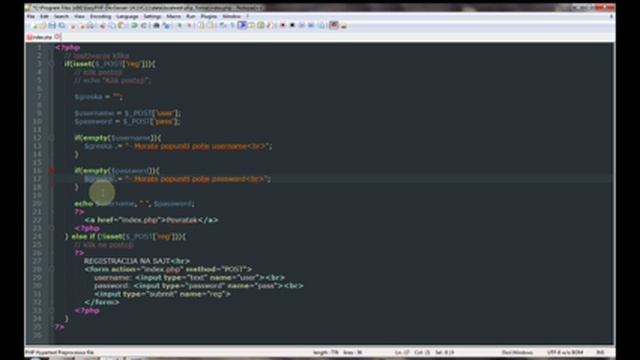640x360 pixels.
Task: Click the Playback macro toolbar icon
Action: tap(302, 25)
